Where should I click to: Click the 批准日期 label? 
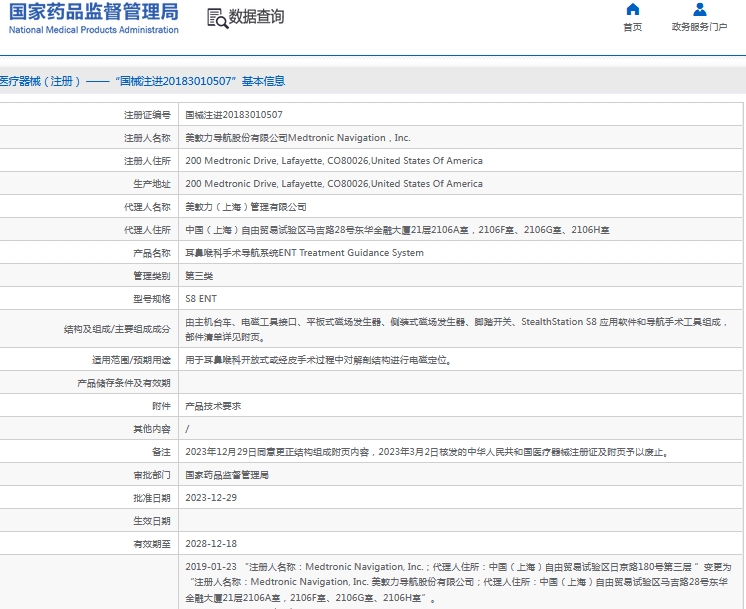[x=152, y=498]
